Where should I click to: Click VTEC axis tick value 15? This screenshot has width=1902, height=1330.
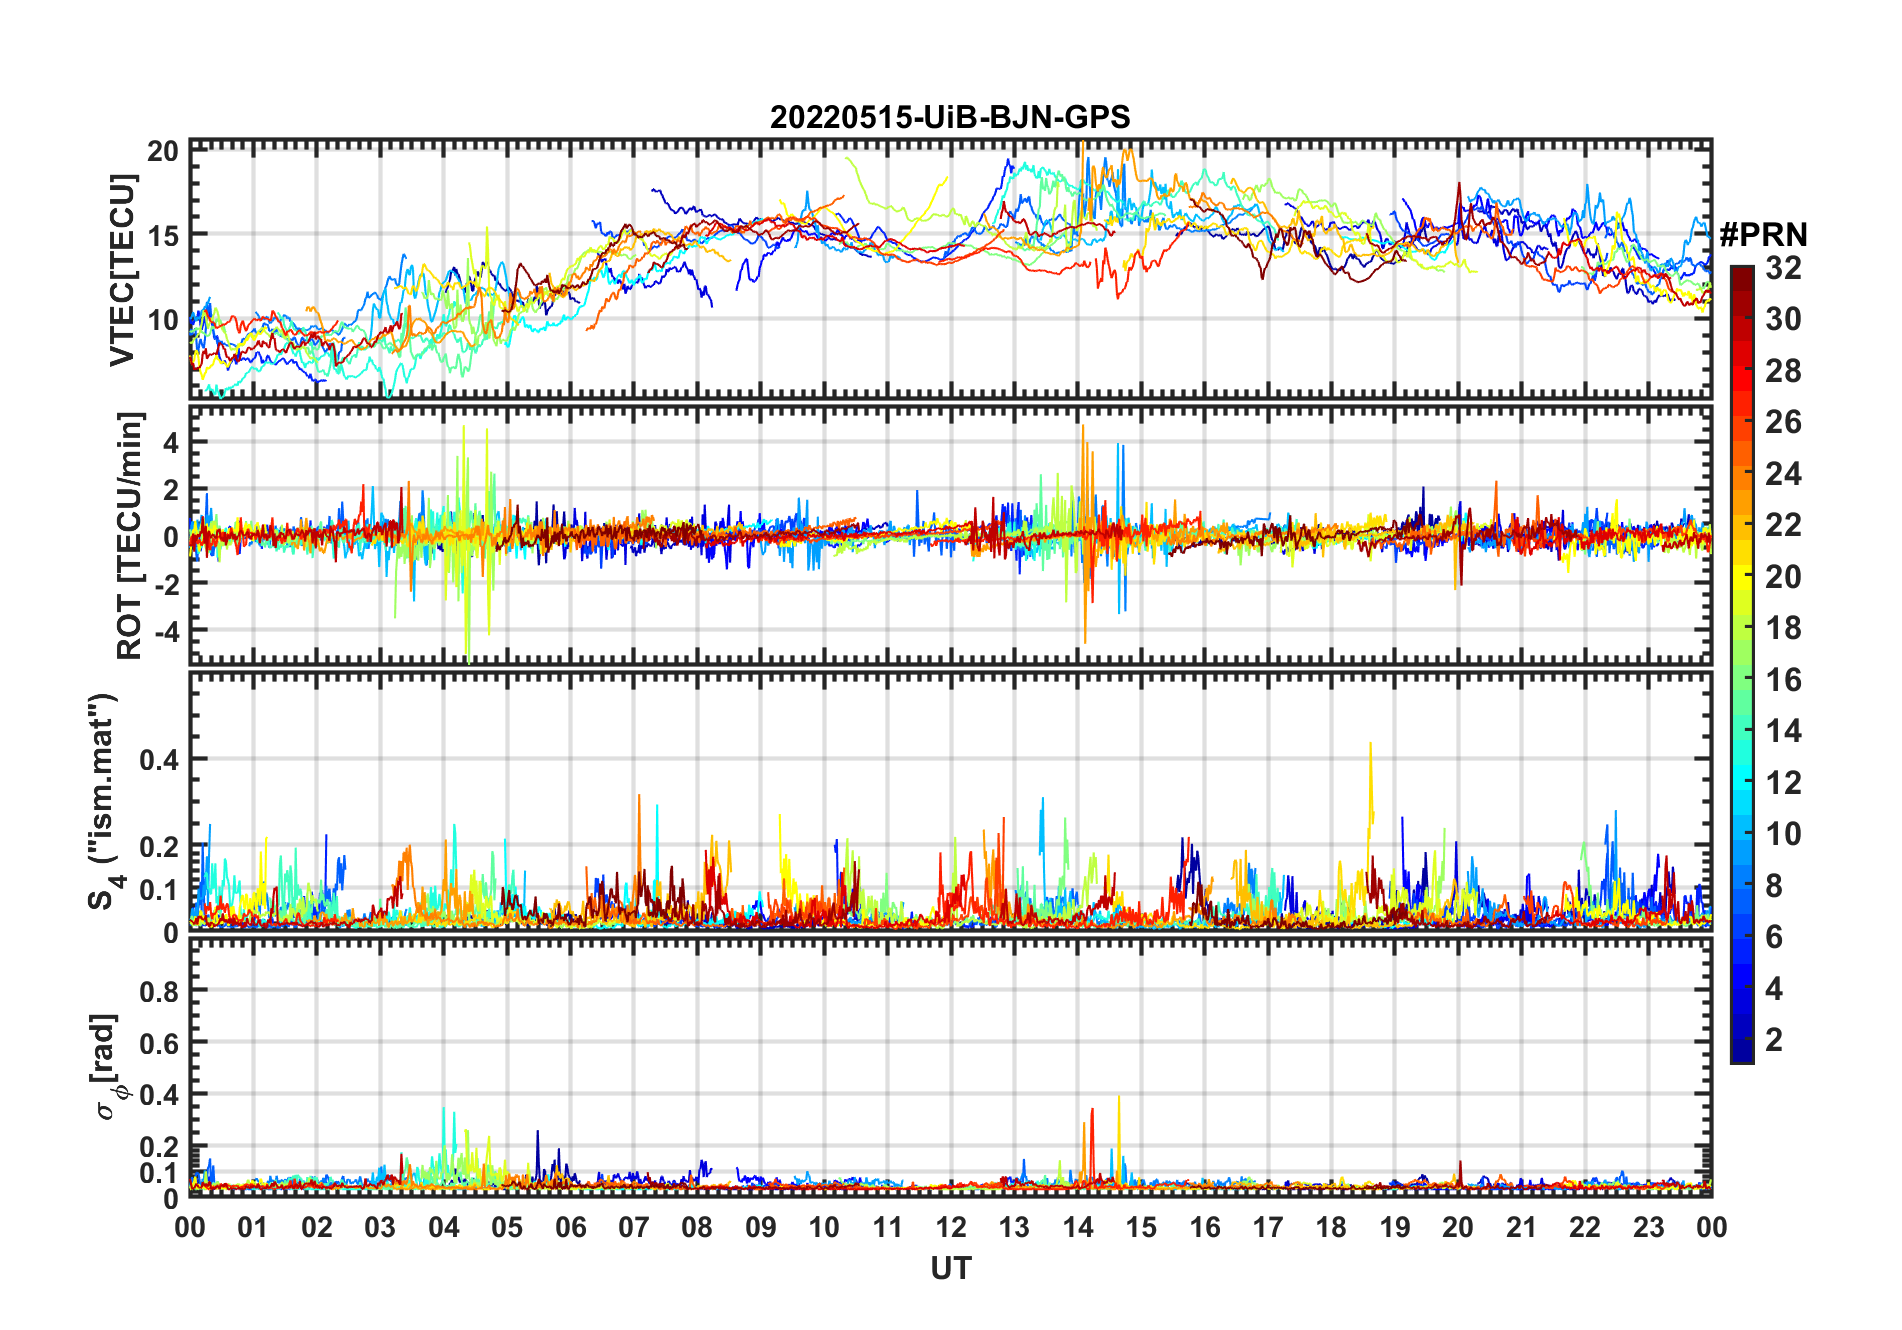163,236
